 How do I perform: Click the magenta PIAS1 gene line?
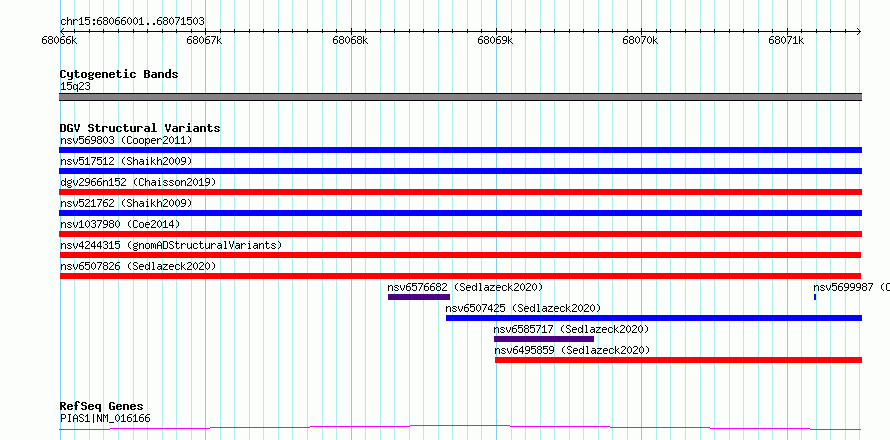click(460, 428)
